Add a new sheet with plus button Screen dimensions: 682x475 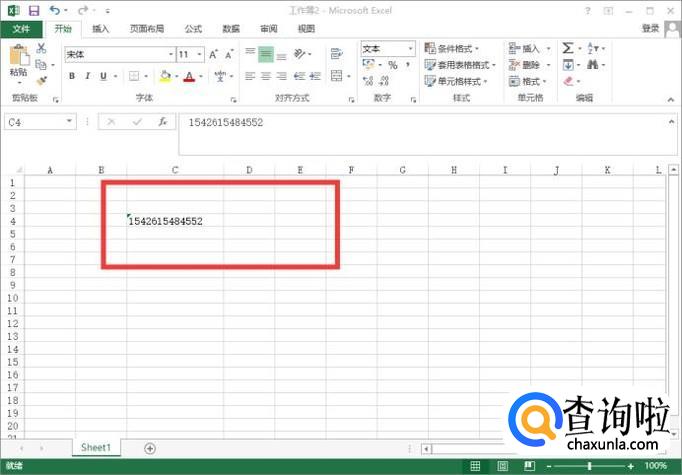click(150, 448)
